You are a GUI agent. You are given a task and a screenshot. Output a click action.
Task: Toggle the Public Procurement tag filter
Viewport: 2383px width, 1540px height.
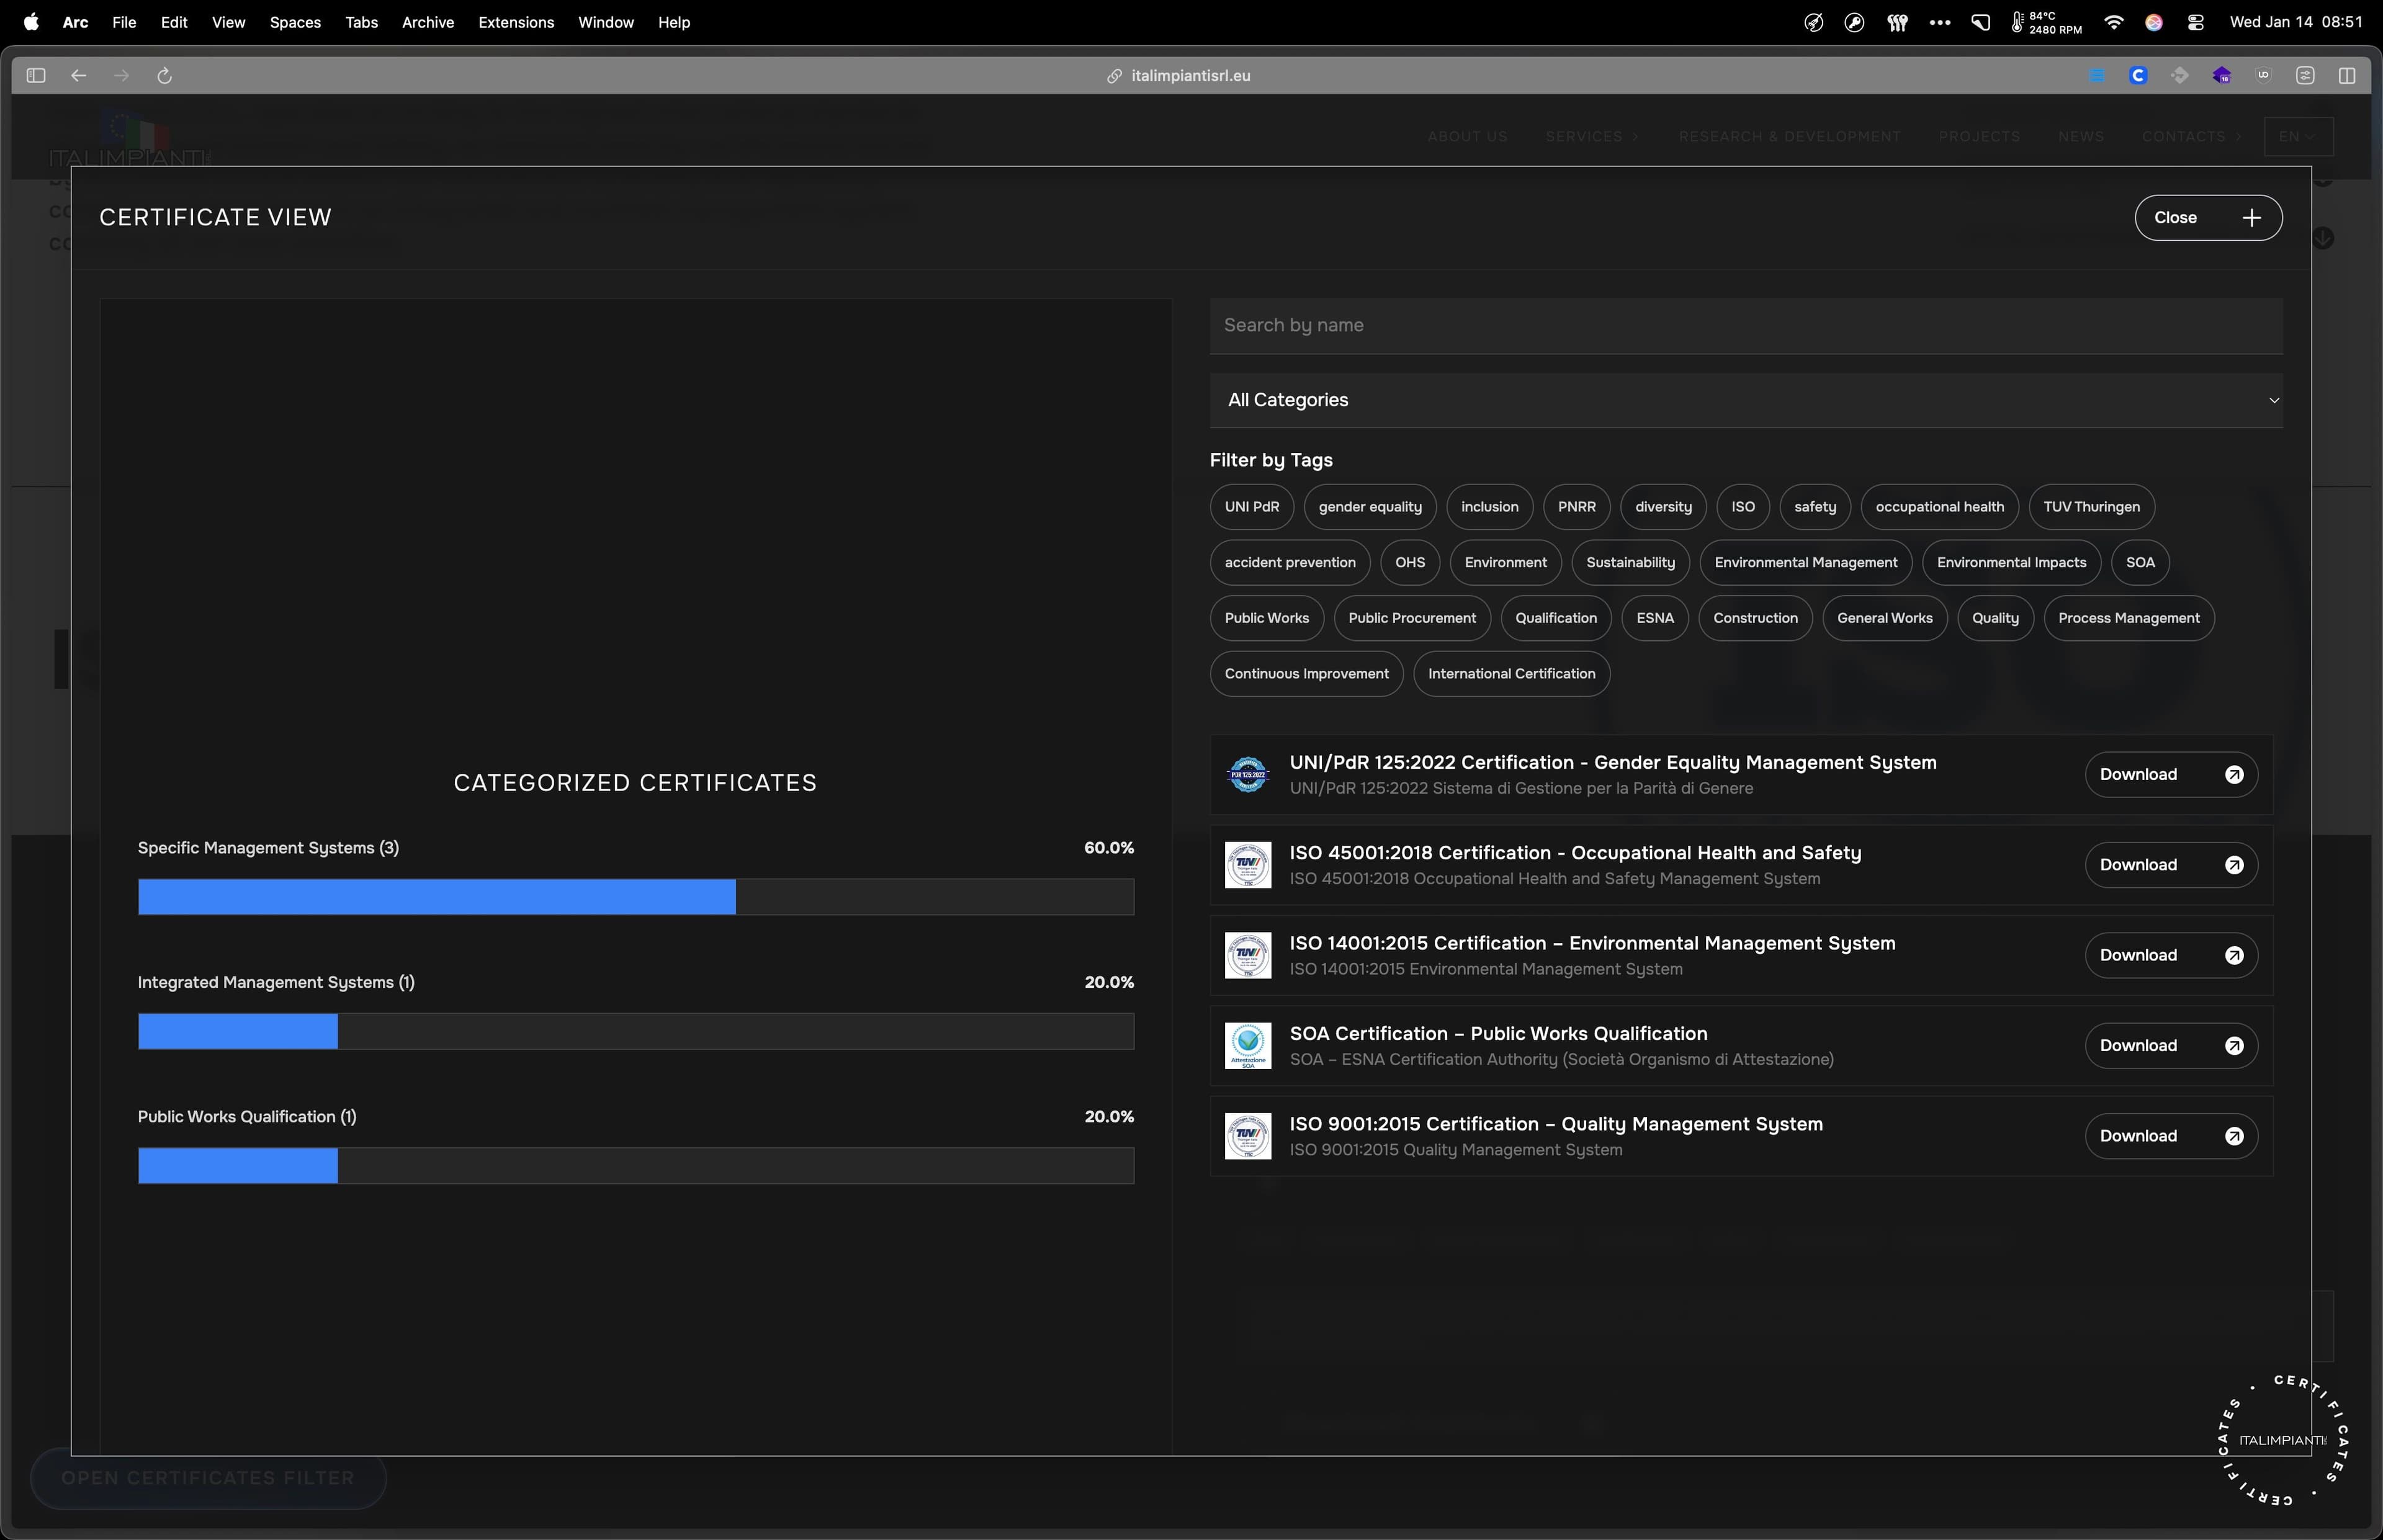click(x=1411, y=618)
